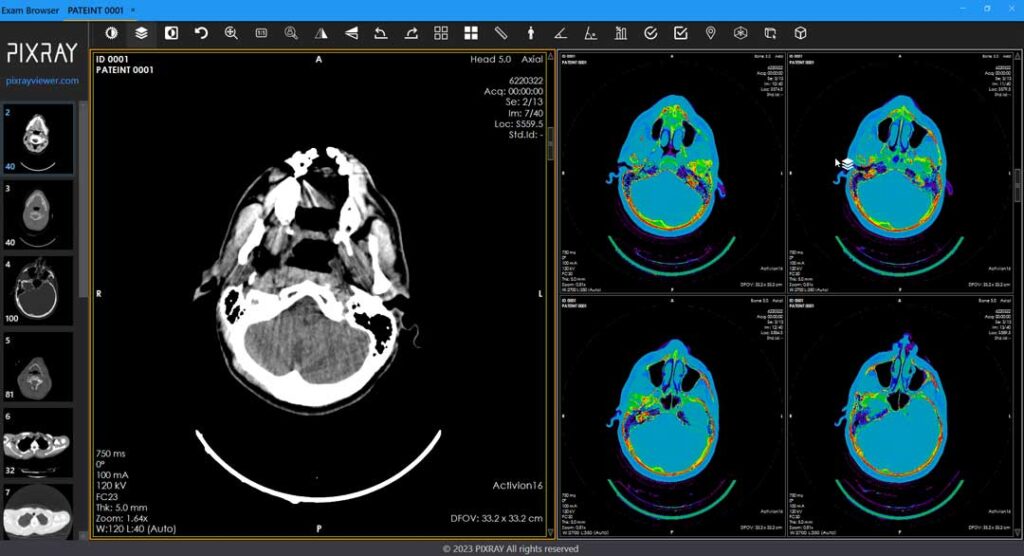Click the flip horizontal triangle icon
The width and height of the screenshot is (1024, 556).
tap(321, 33)
